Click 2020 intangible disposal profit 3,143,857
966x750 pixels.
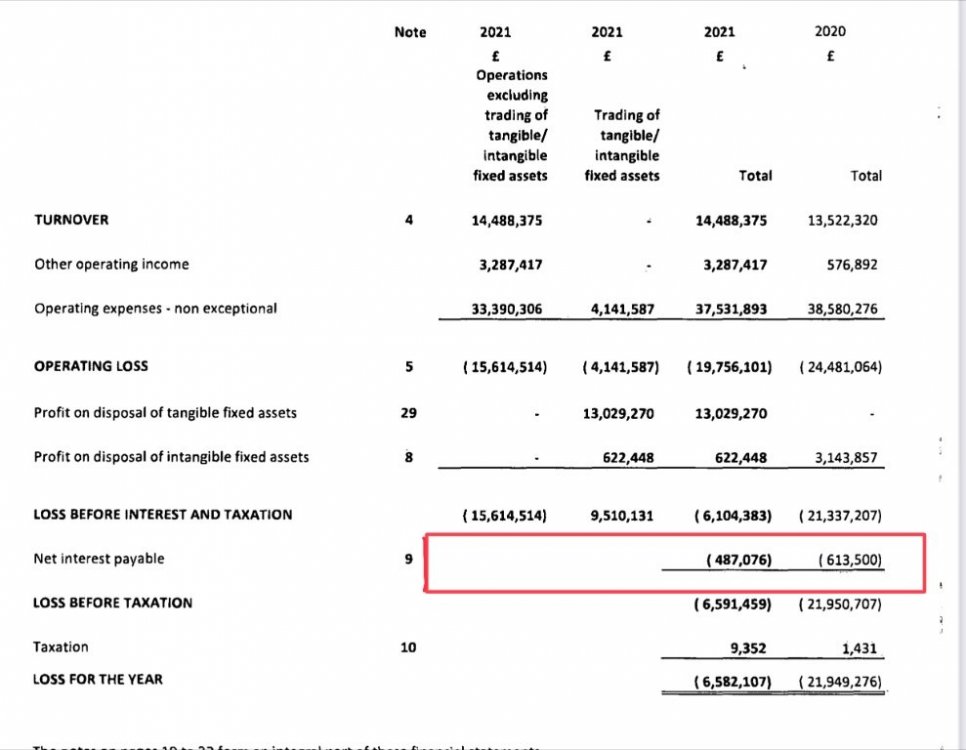tap(846, 457)
